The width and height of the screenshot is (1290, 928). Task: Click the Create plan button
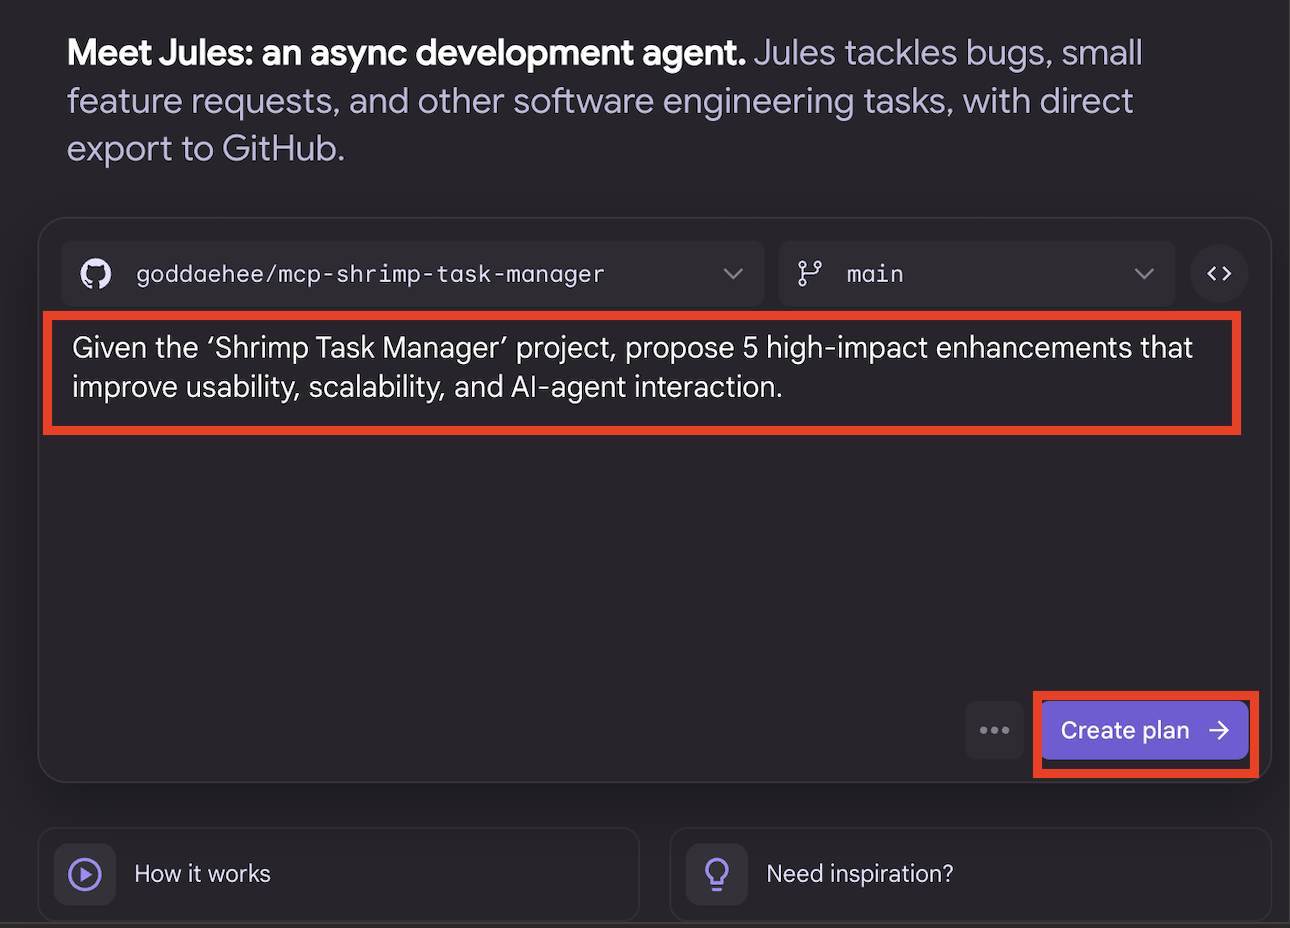1145,730
